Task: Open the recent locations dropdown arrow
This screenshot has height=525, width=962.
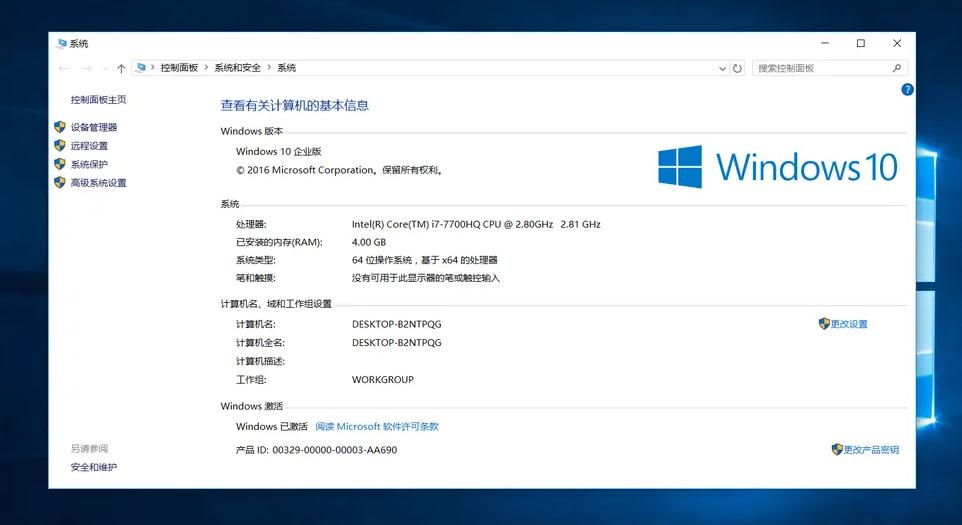Action: (105, 68)
